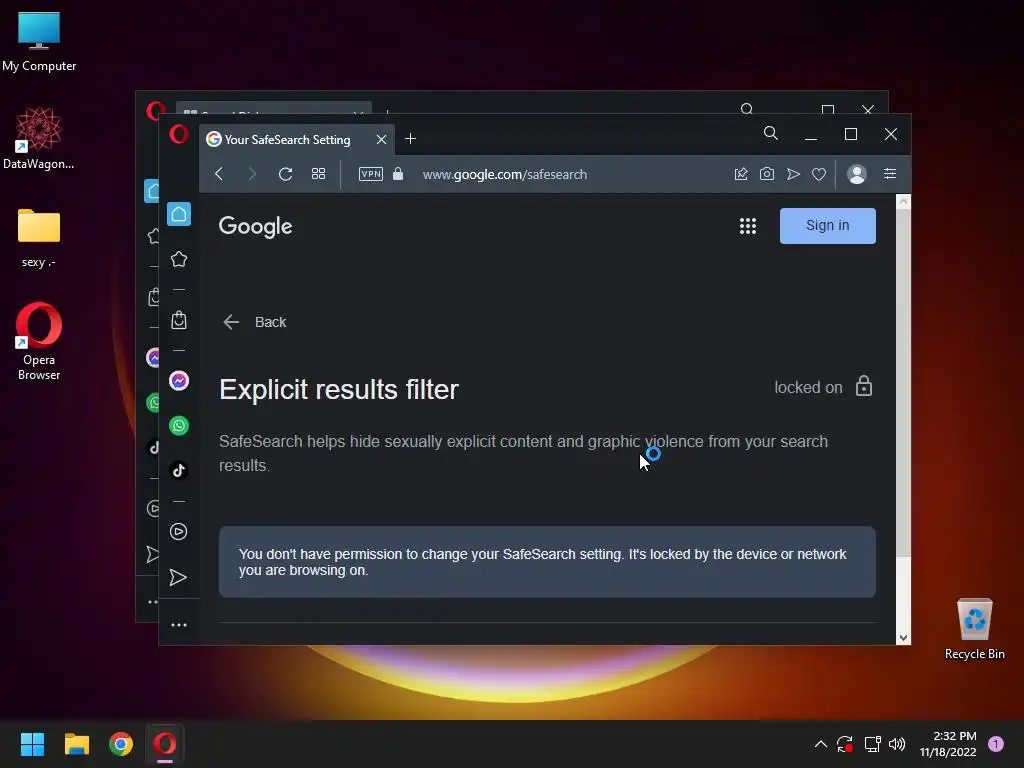The height and width of the screenshot is (768, 1024).
Task: Click the network tray icon
Action: (x=872, y=744)
